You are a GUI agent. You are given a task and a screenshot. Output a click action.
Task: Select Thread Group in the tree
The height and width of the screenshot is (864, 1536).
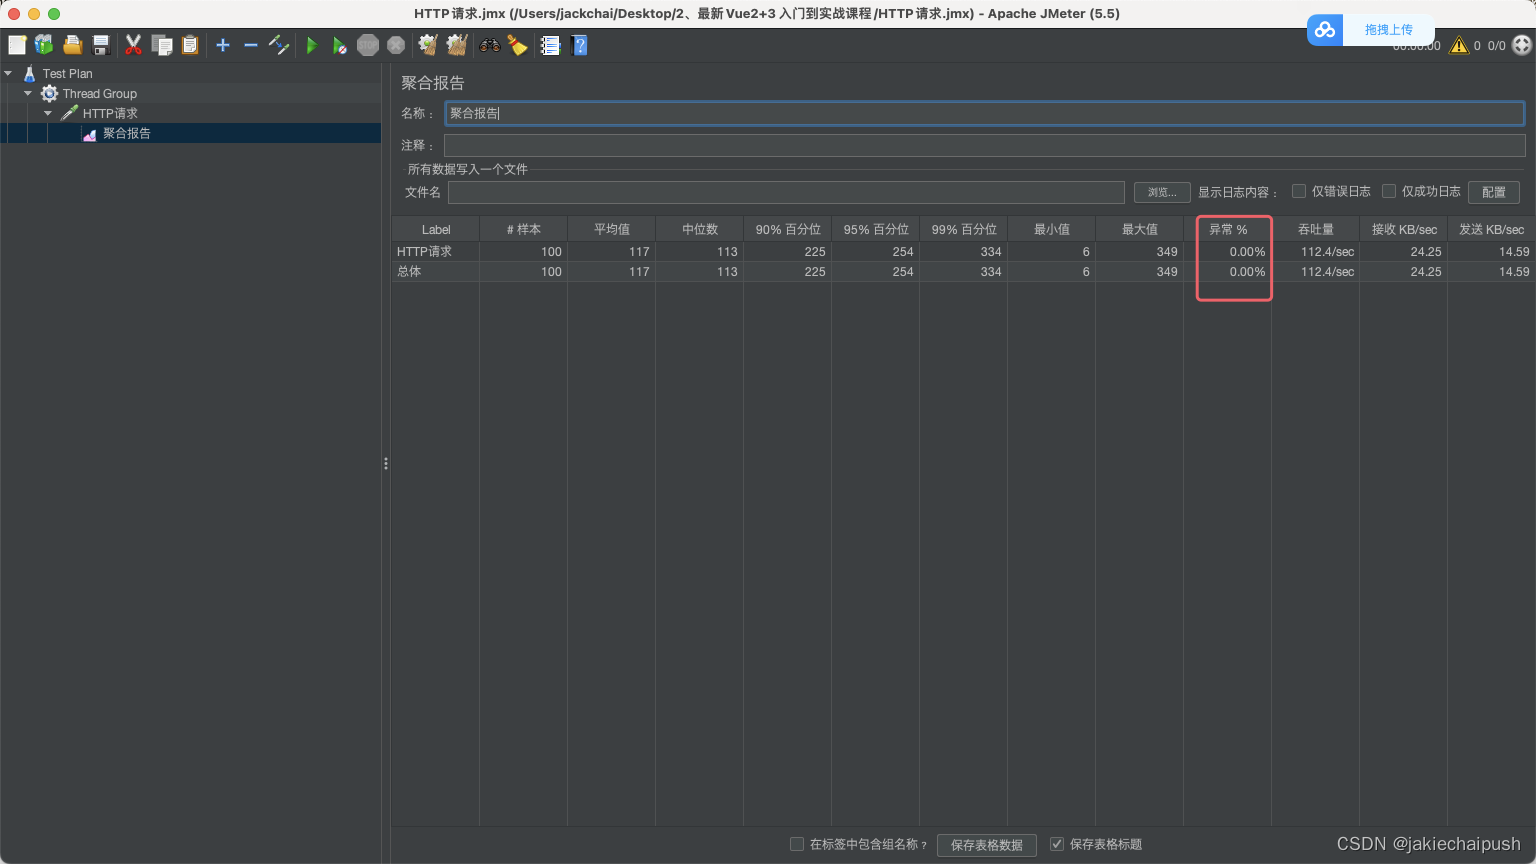[99, 93]
